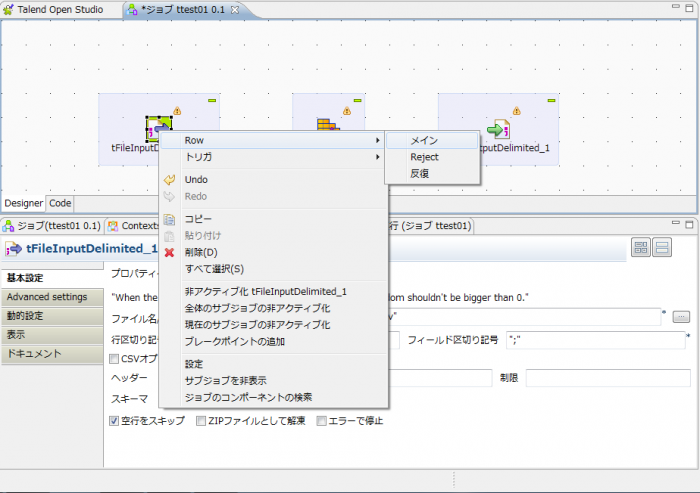Minimize the component properties panel
700x493 pixels.
(676, 223)
